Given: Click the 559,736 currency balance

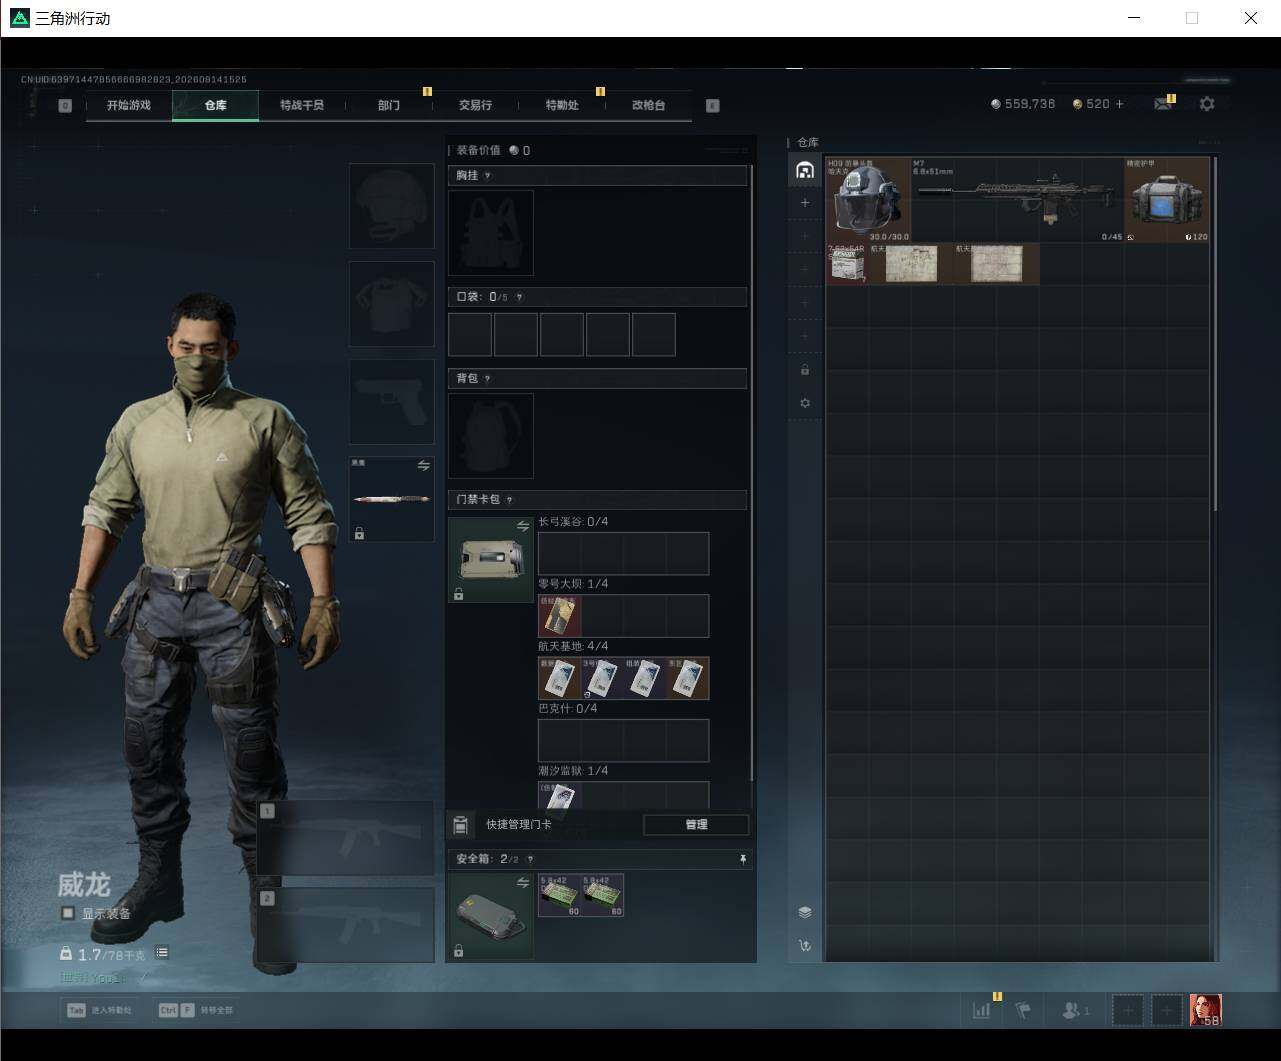Looking at the screenshot, I should (1023, 104).
